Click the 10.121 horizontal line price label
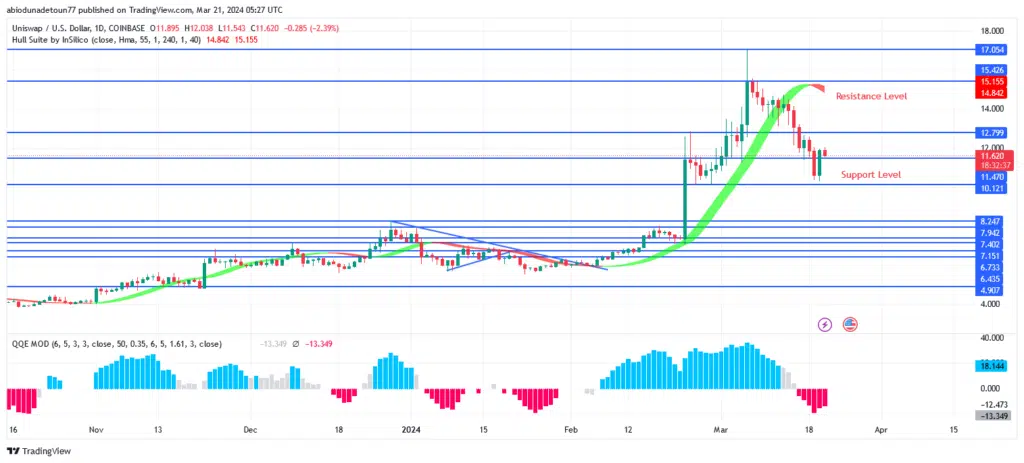This screenshot has height=463, width=1024. [x=993, y=188]
